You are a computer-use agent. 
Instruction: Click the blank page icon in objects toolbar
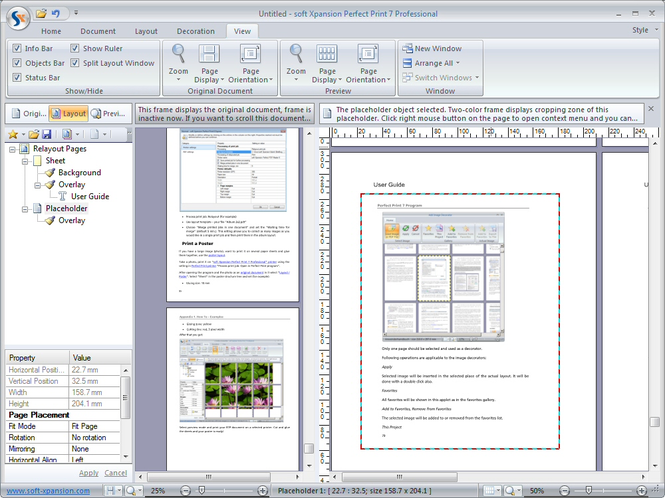pos(94,134)
